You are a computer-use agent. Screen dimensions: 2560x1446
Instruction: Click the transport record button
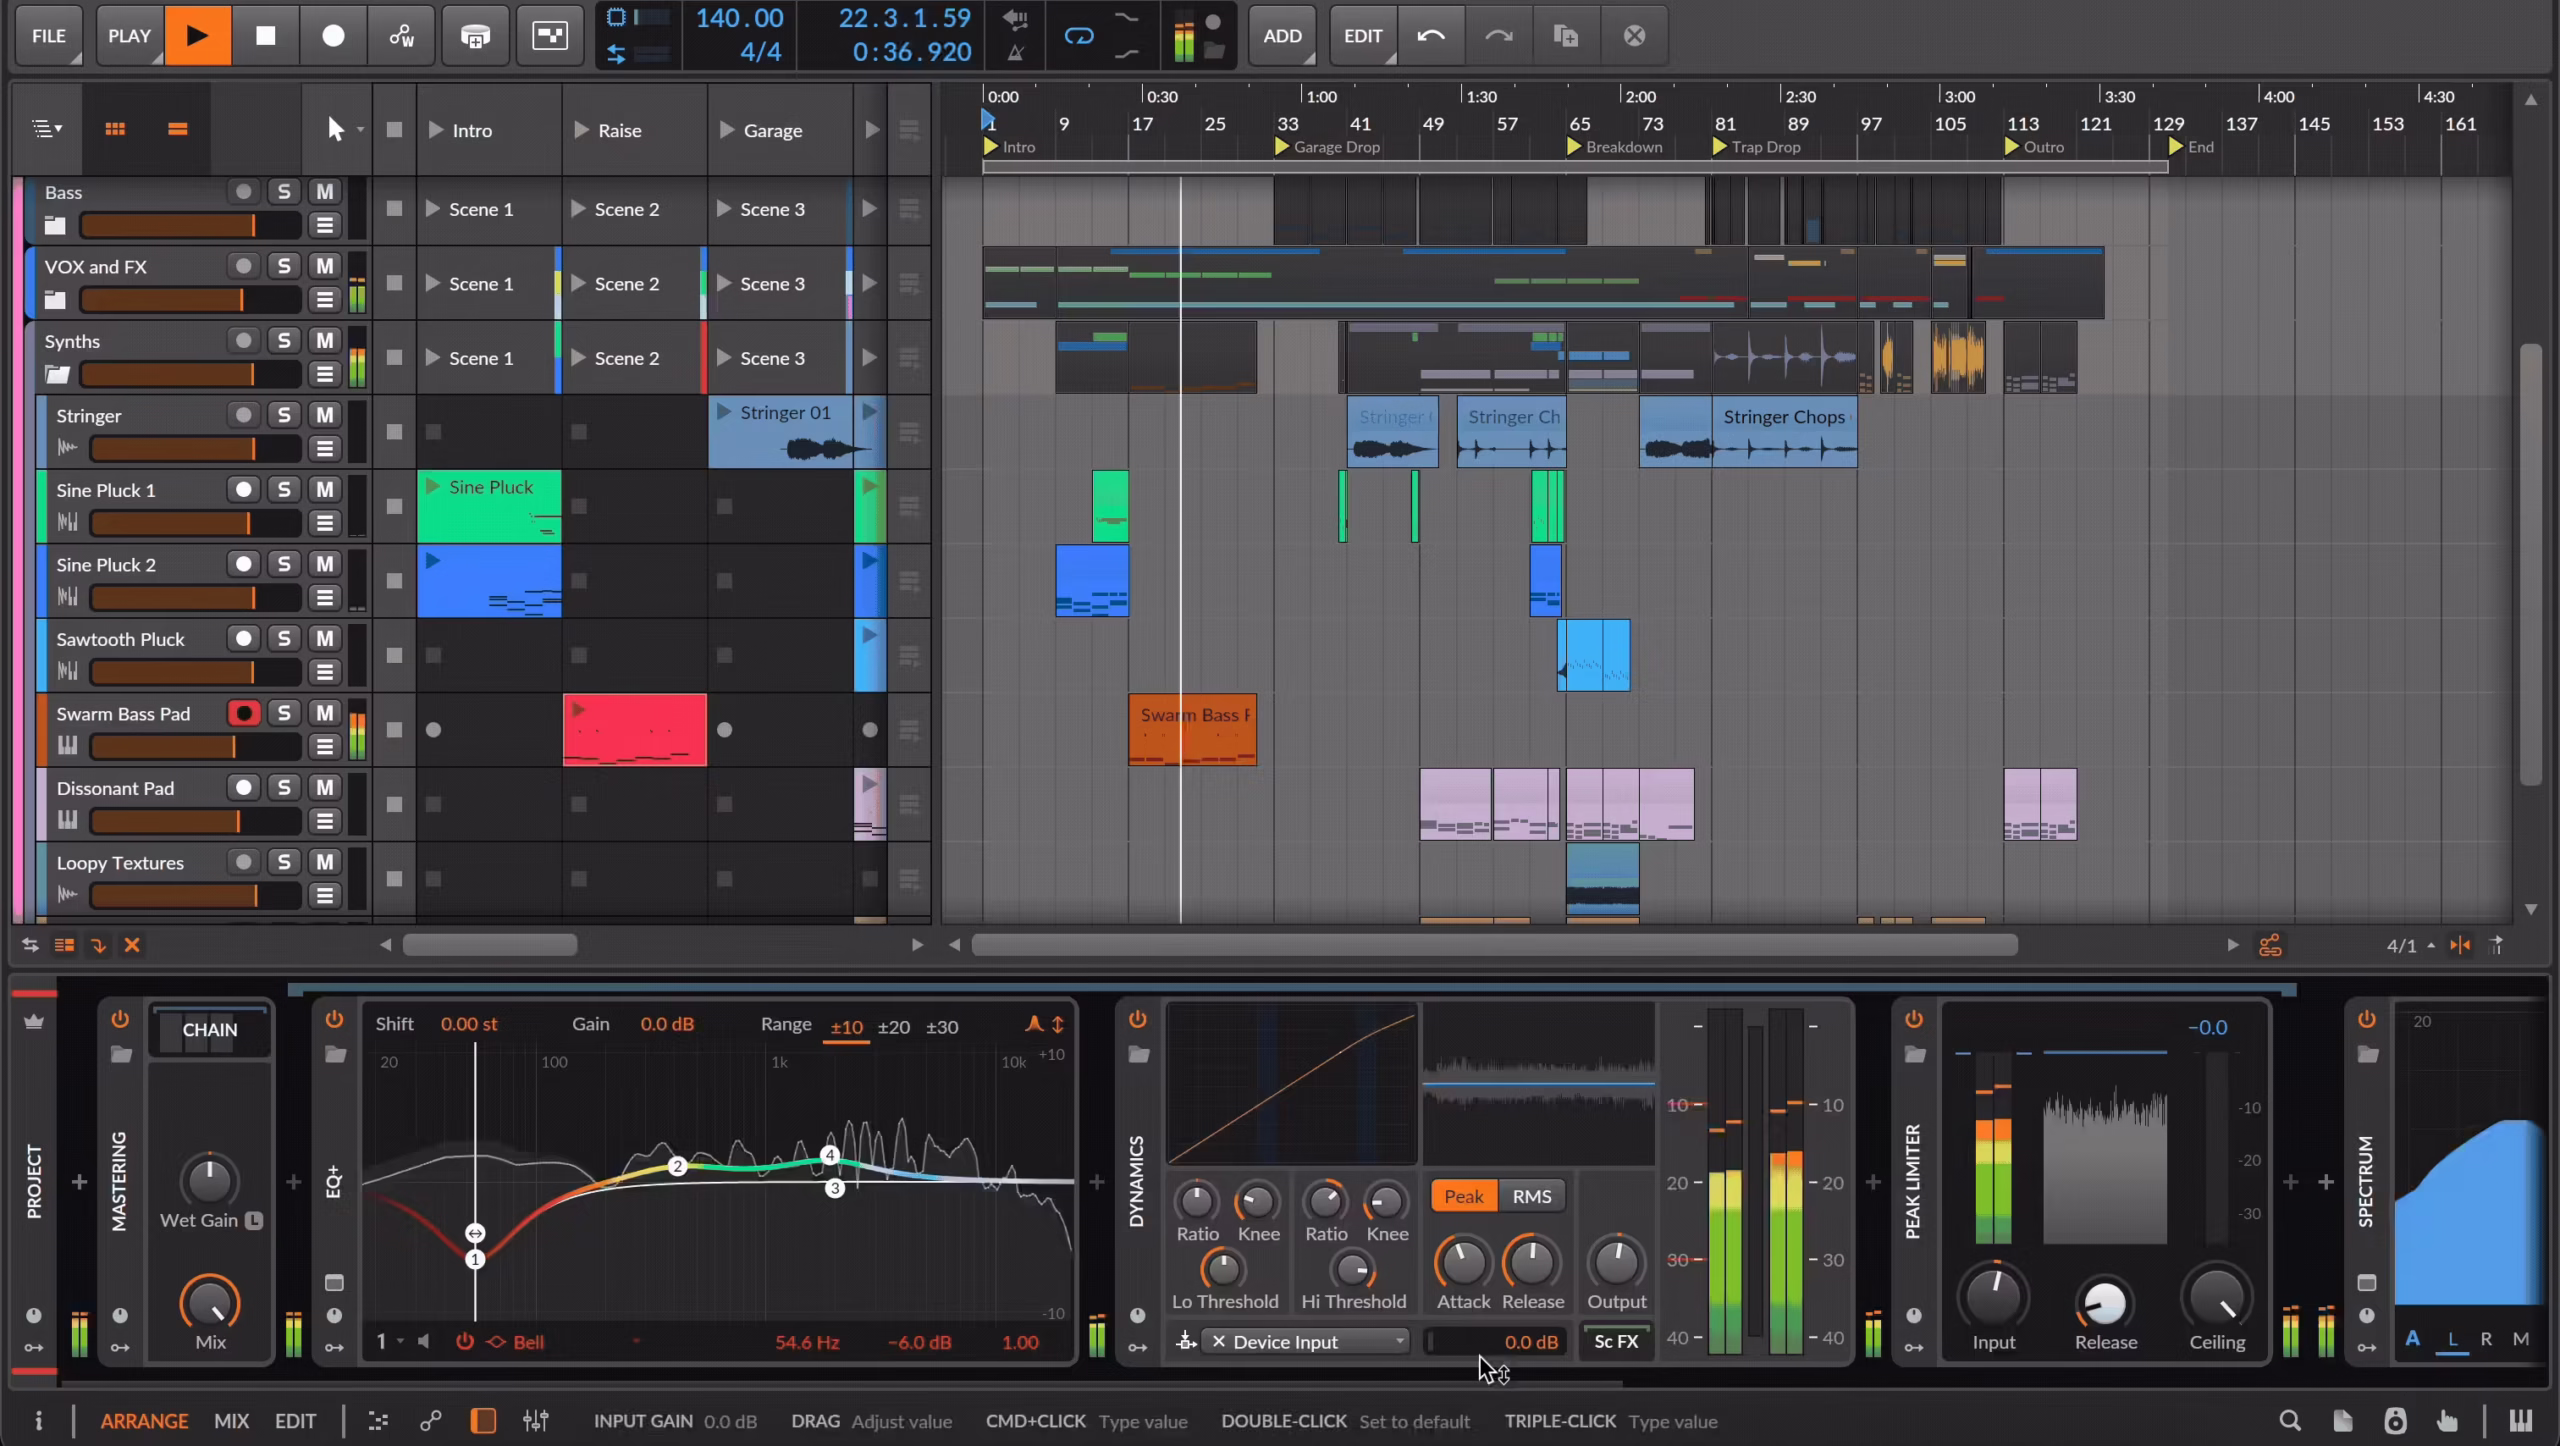coord(333,35)
